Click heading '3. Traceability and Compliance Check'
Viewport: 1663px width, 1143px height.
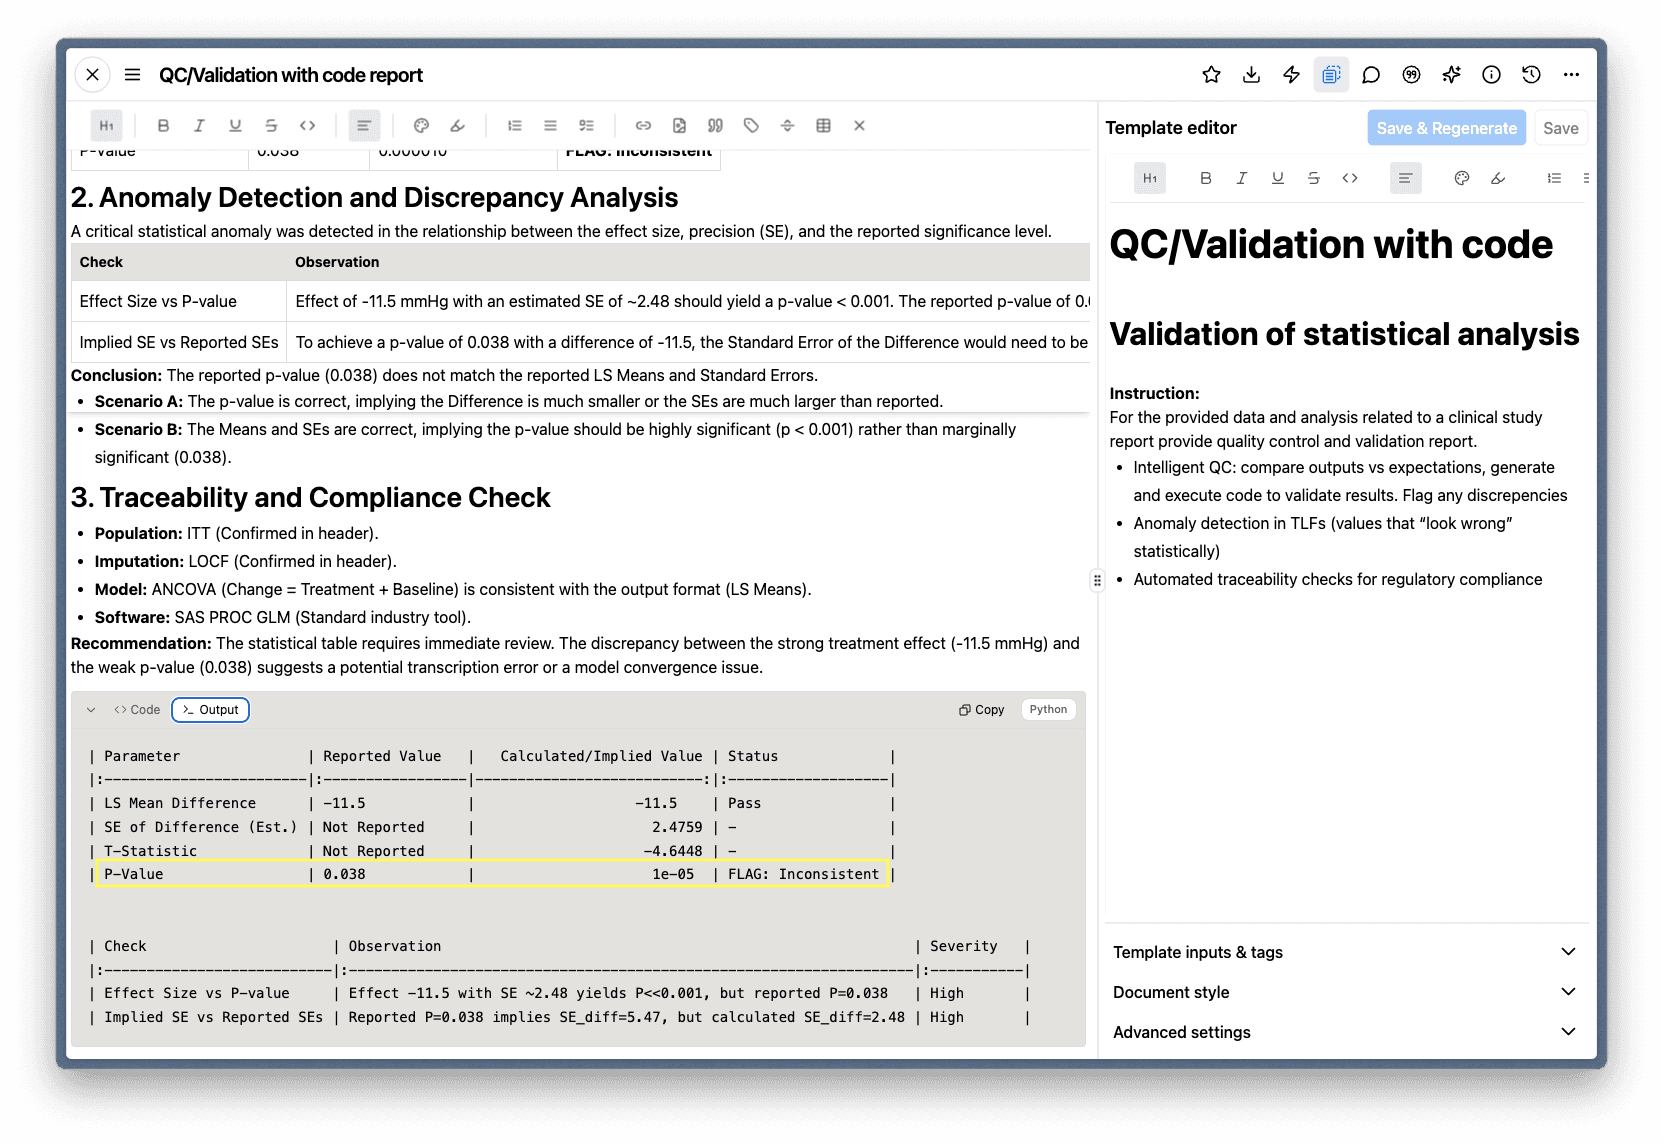(310, 497)
